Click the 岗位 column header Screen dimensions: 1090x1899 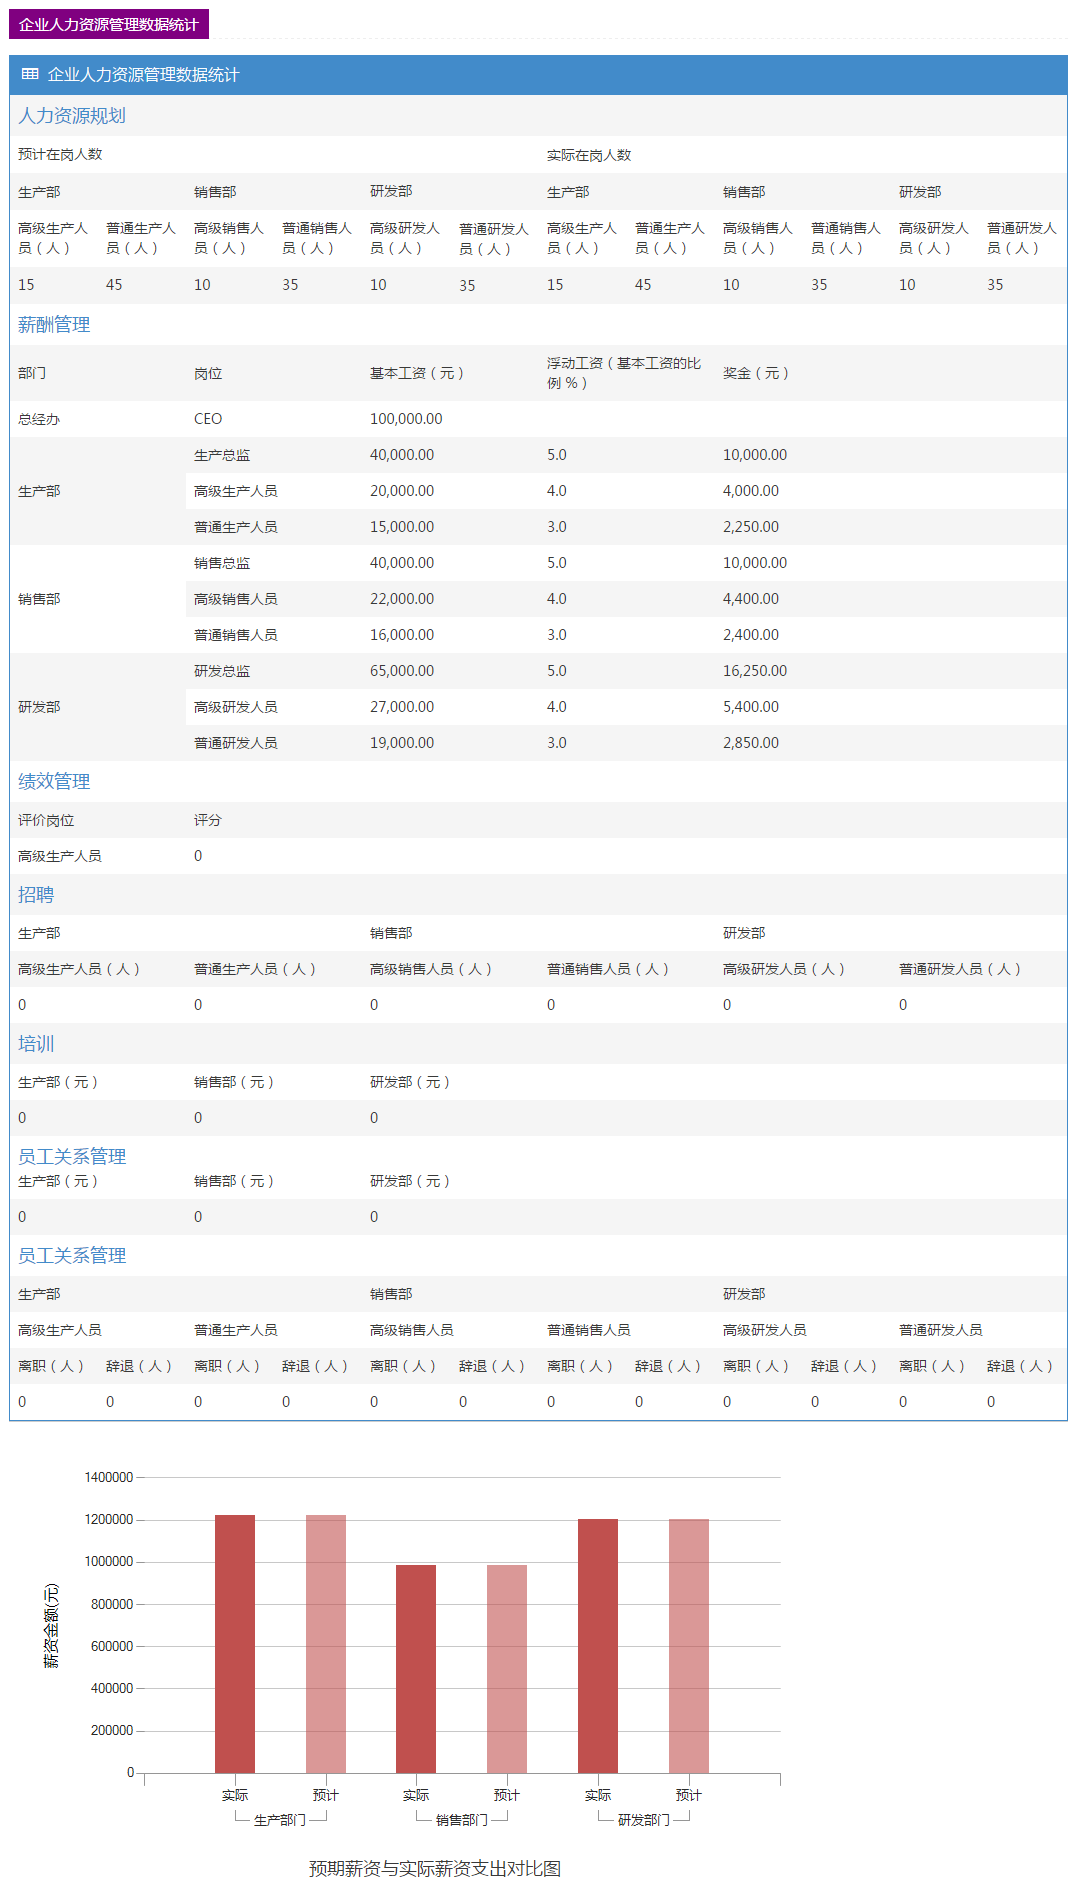208,373
